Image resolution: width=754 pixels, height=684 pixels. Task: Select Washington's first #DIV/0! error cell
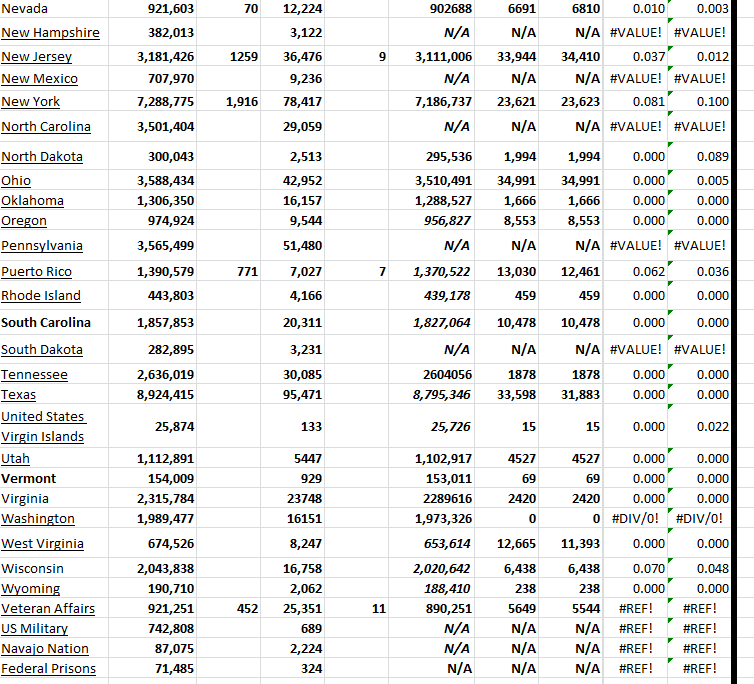pyautogui.click(x=635, y=519)
